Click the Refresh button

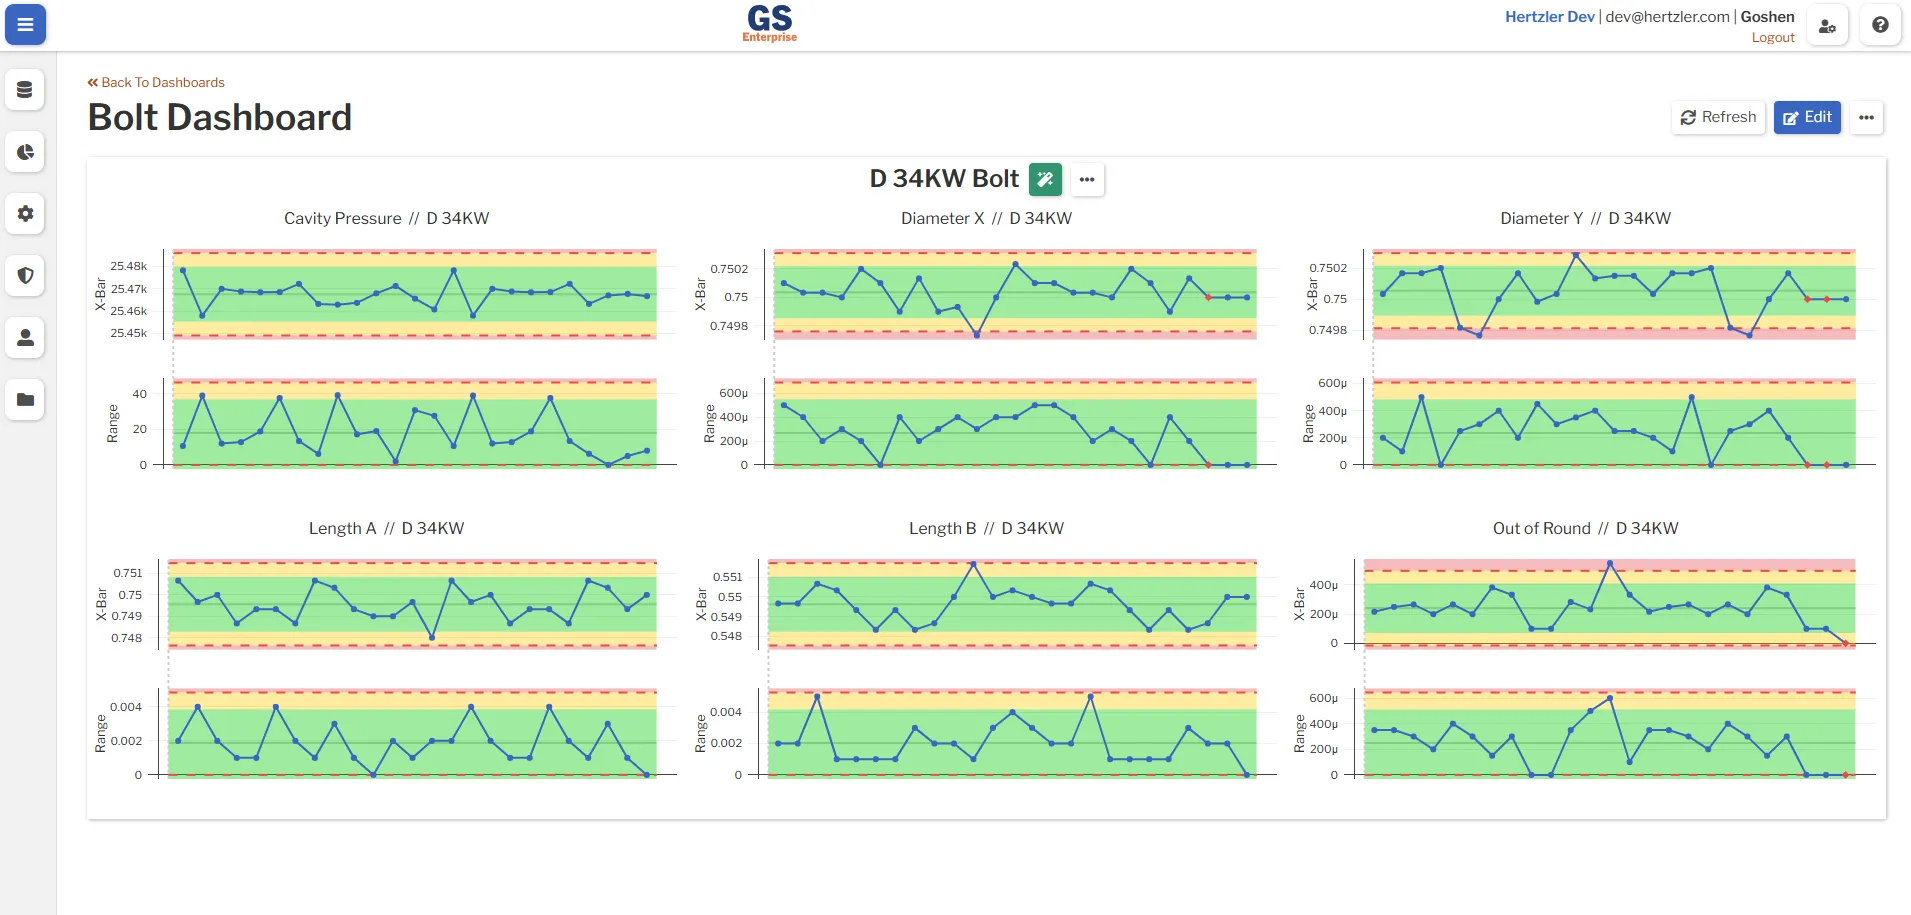point(1718,117)
